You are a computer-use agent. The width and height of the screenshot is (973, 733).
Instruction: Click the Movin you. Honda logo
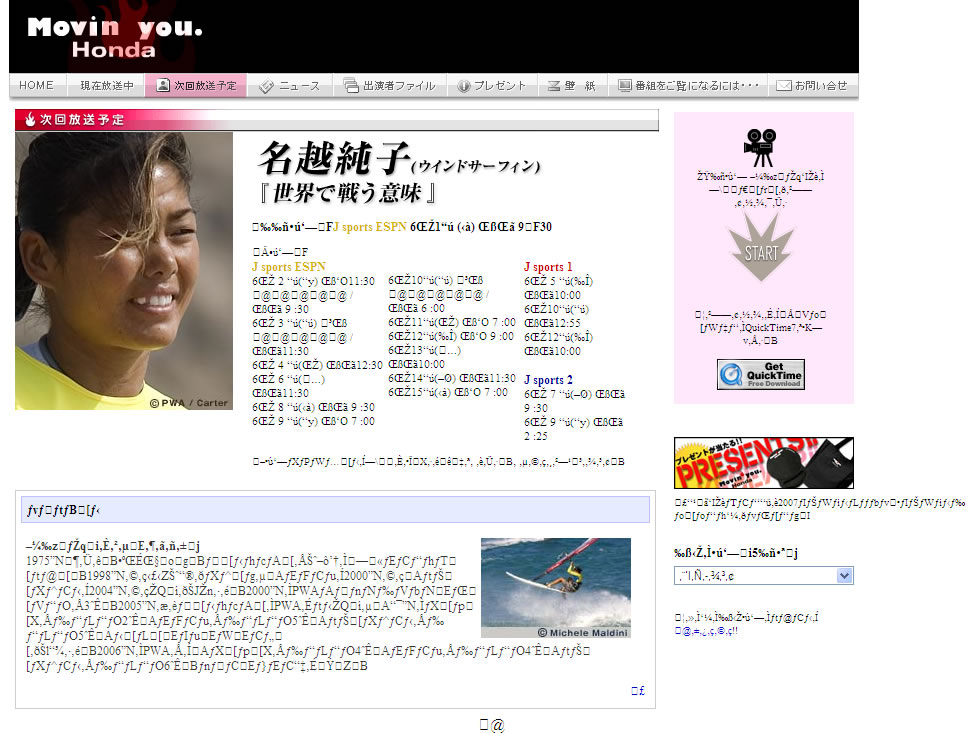coord(113,37)
